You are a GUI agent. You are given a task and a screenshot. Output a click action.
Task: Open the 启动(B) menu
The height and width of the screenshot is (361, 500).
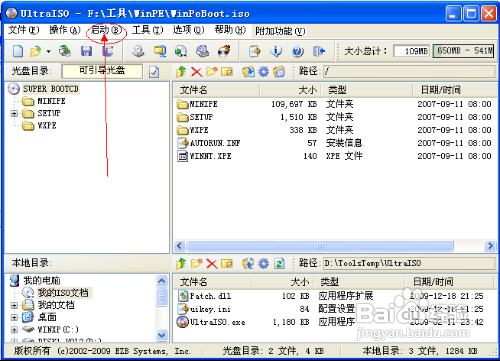(106, 30)
